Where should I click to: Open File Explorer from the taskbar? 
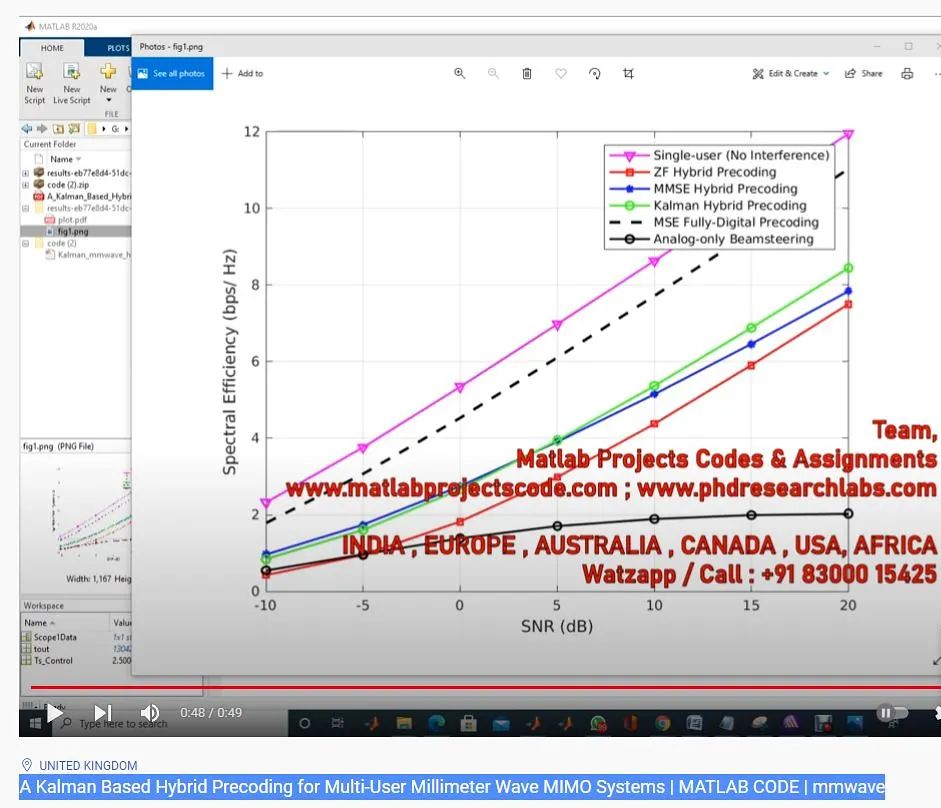[x=404, y=723]
